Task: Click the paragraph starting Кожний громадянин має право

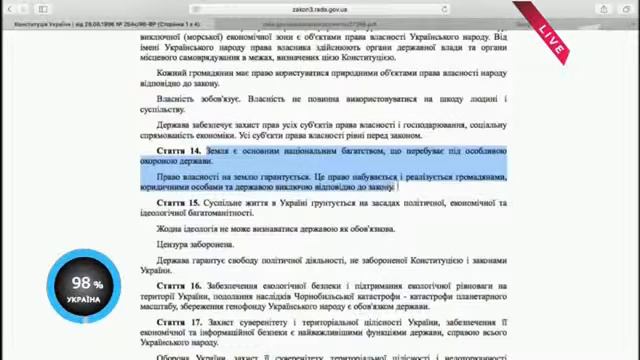Action: [x=323, y=78]
